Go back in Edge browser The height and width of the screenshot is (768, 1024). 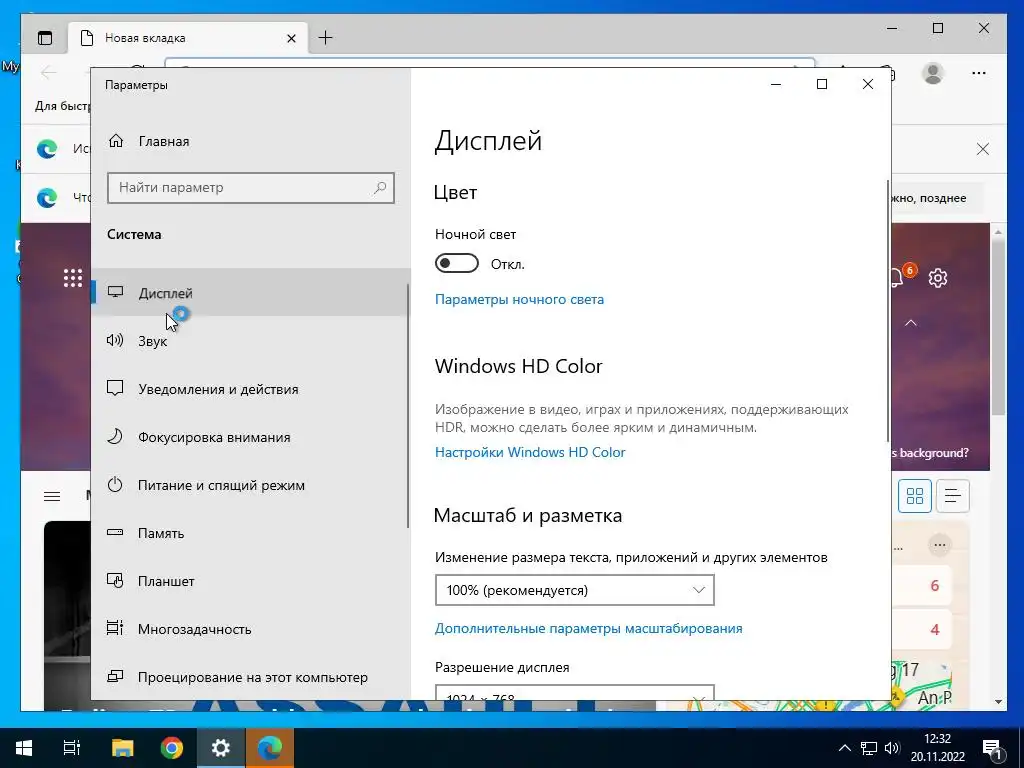48,72
